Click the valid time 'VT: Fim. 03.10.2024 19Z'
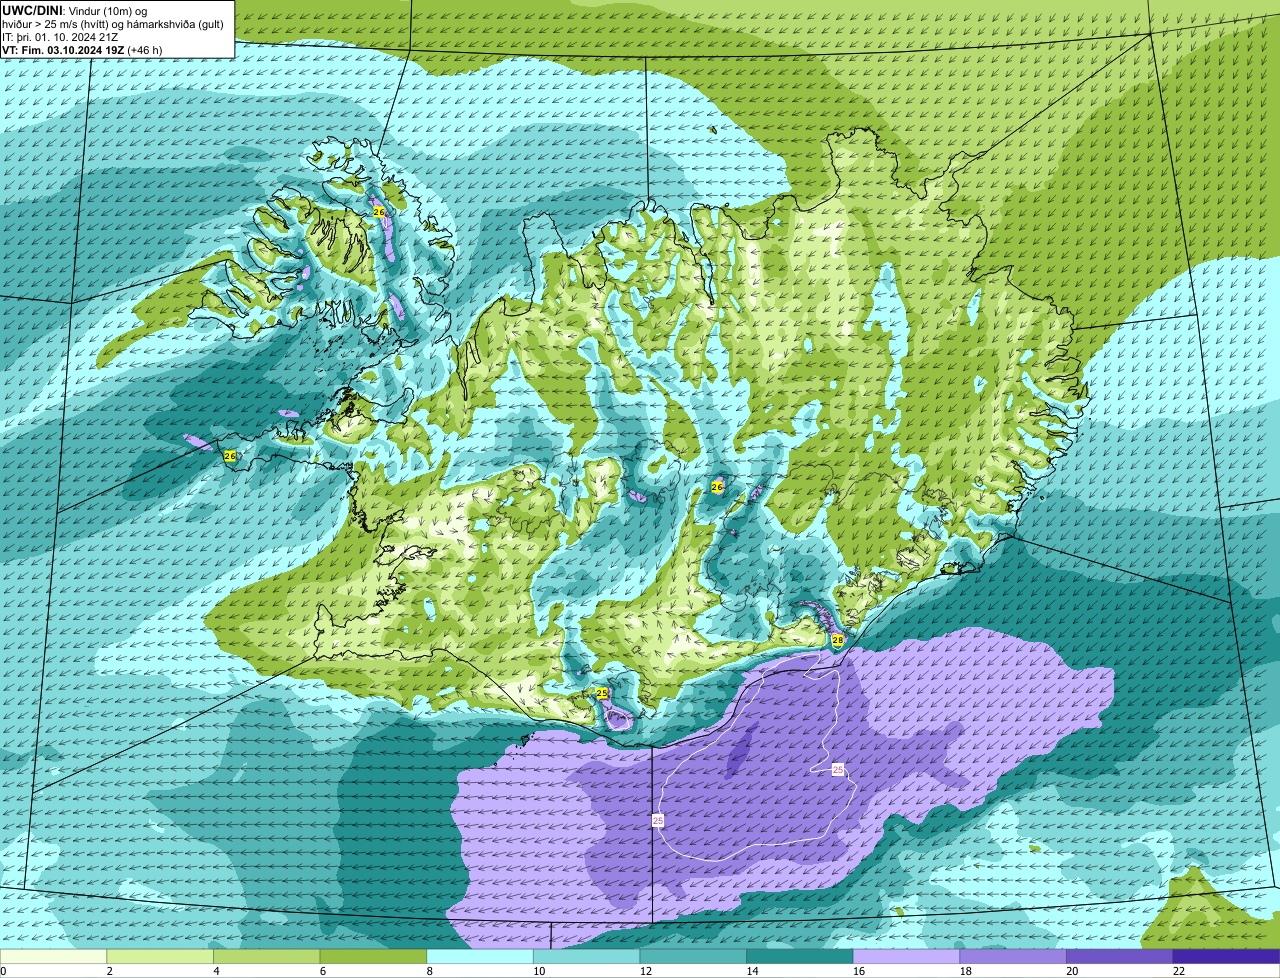 tap(63, 49)
